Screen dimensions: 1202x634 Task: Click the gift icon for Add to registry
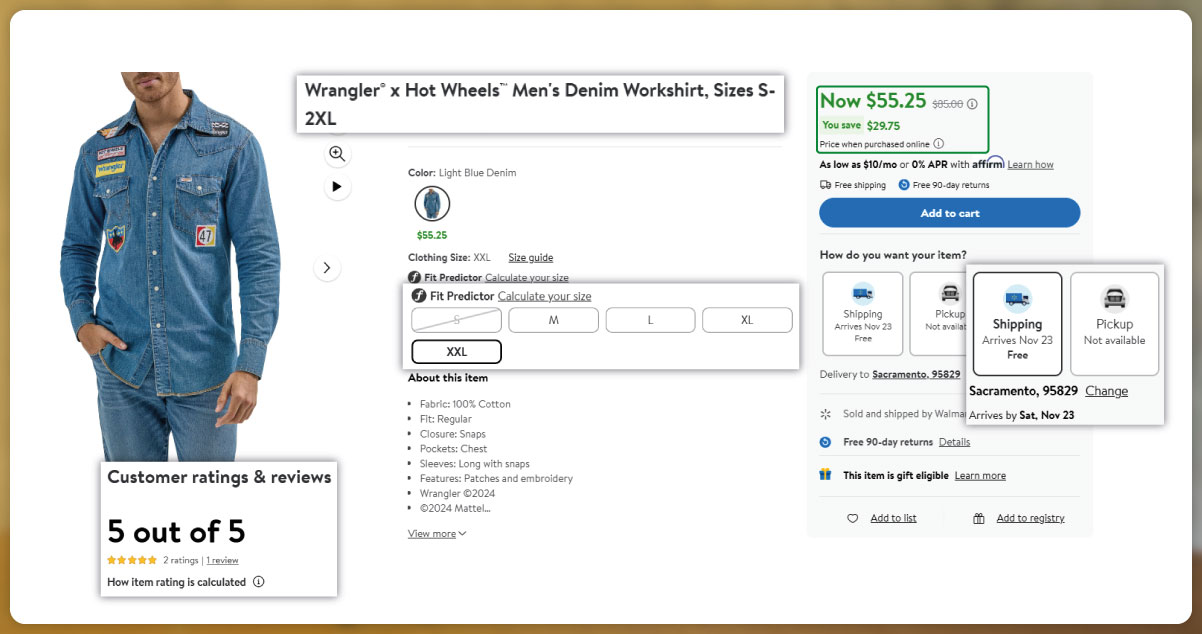pos(979,518)
